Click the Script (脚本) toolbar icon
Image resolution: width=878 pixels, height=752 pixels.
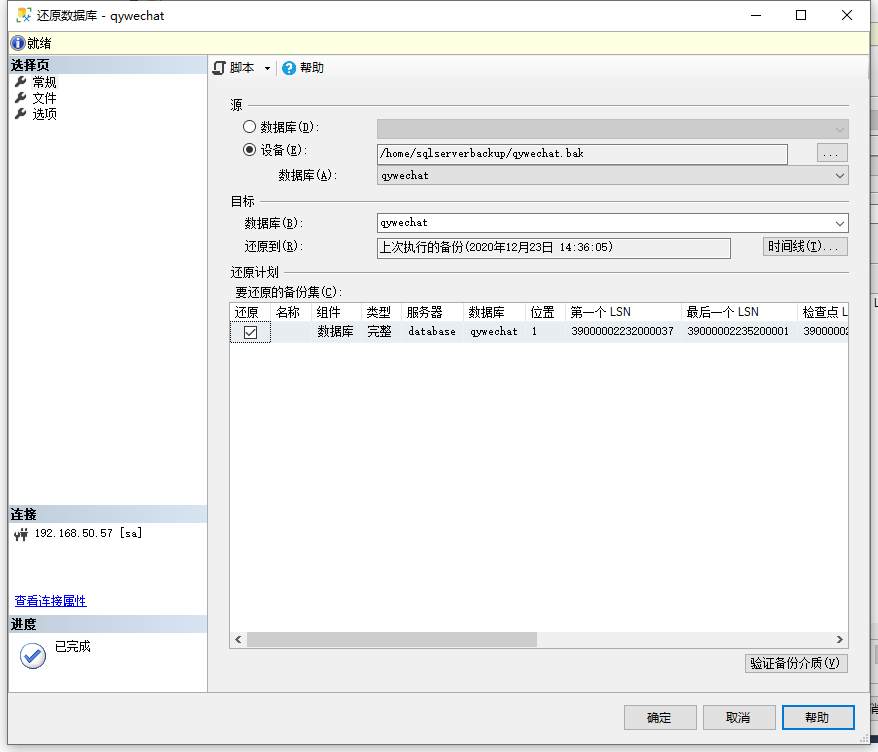coord(220,68)
